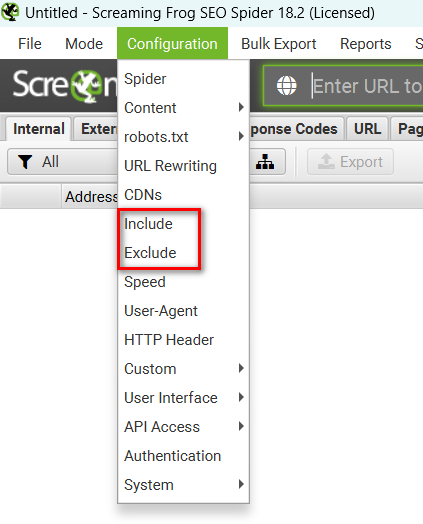
Task: Open the Bulk Export menu
Action: click(279, 44)
